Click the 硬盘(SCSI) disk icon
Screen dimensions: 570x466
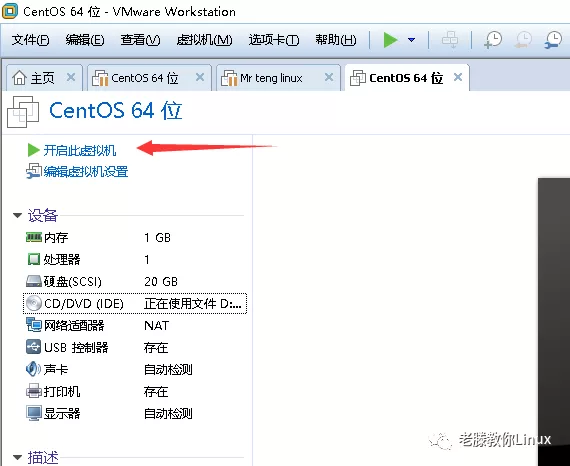click(x=34, y=281)
